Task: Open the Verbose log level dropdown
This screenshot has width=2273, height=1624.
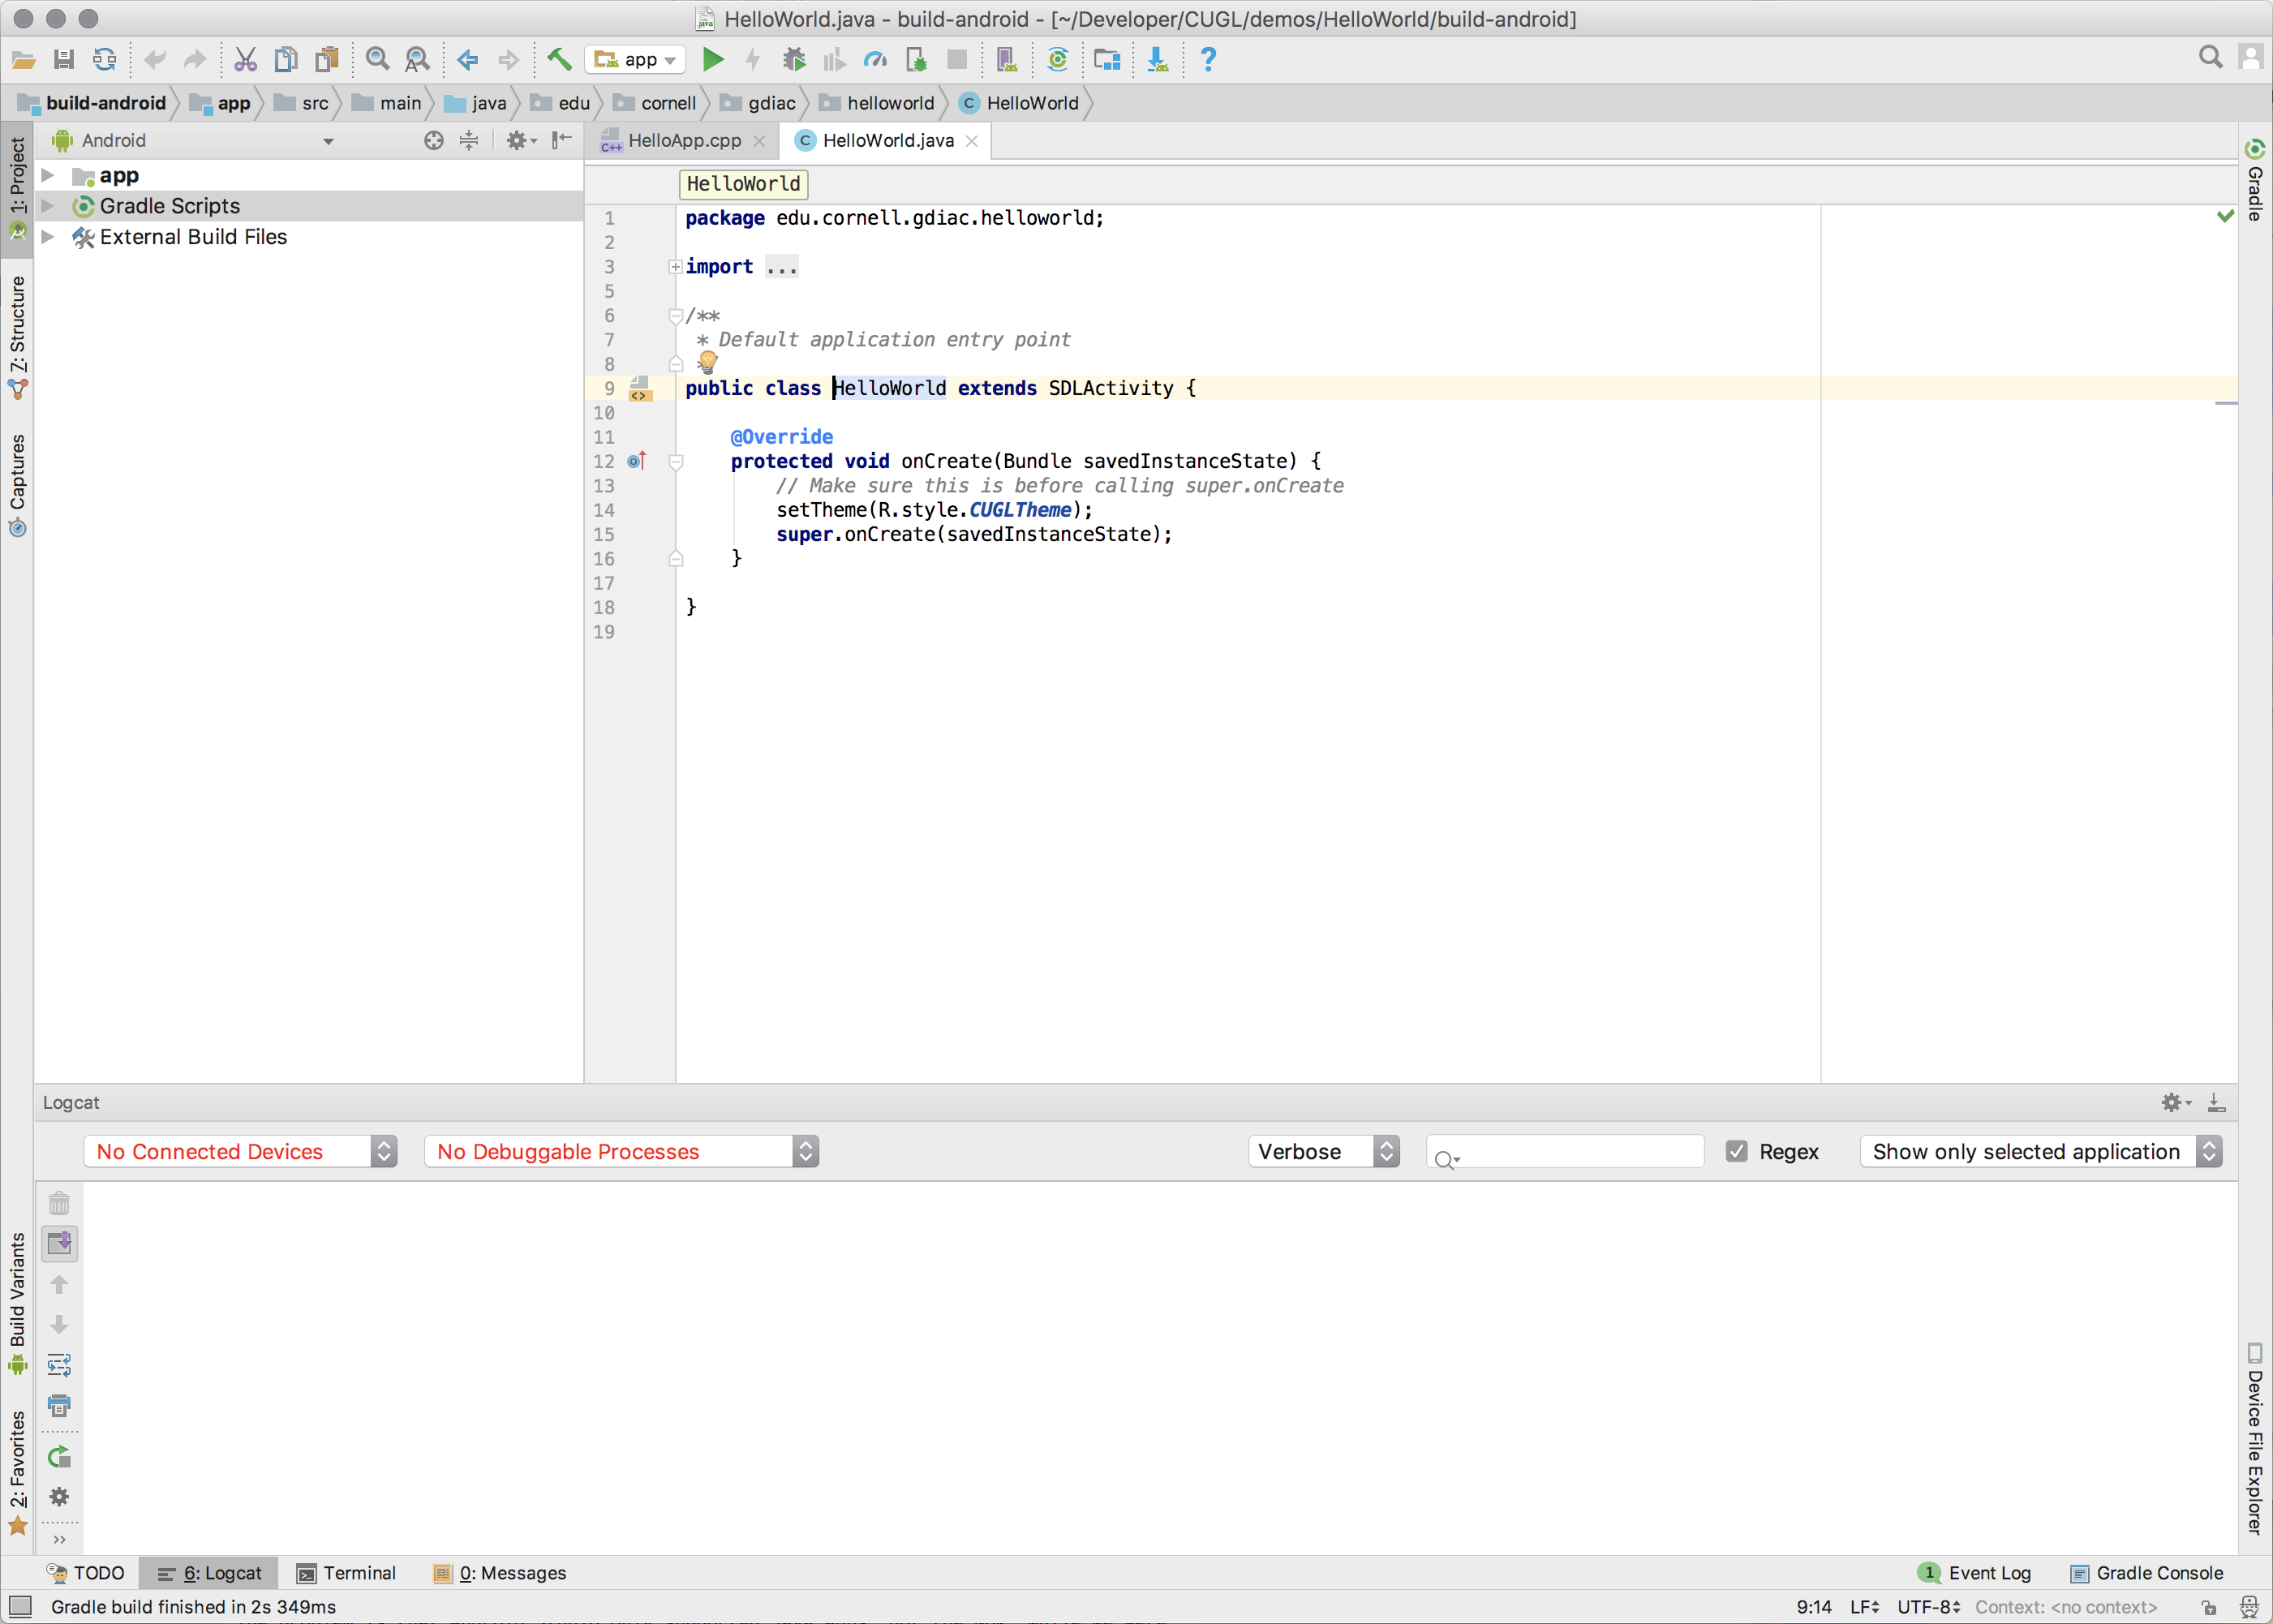Action: [x=1324, y=1151]
